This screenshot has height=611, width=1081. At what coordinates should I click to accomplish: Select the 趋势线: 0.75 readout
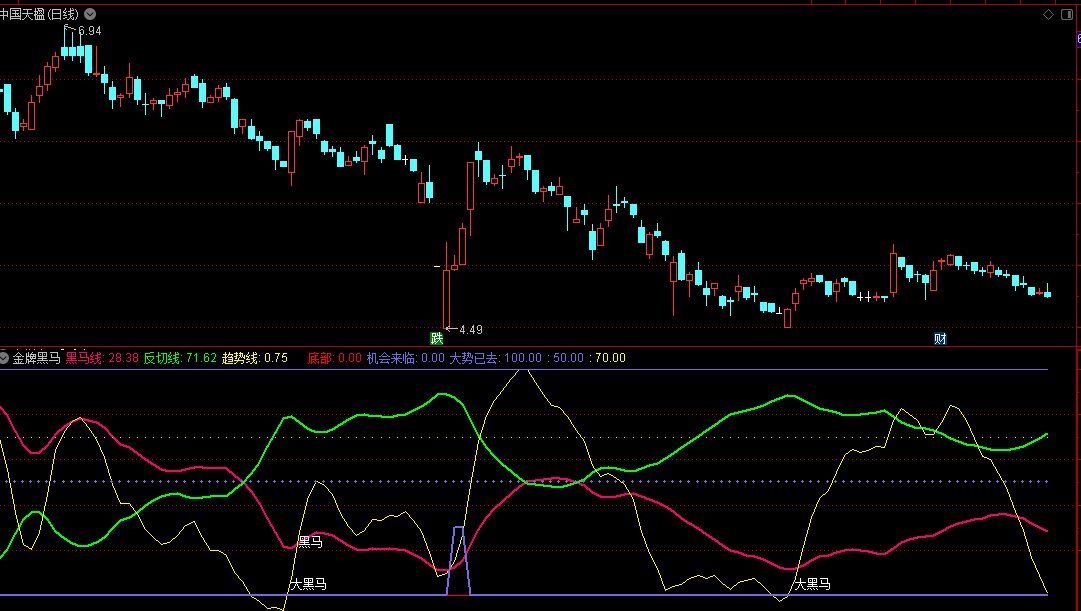coord(254,358)
